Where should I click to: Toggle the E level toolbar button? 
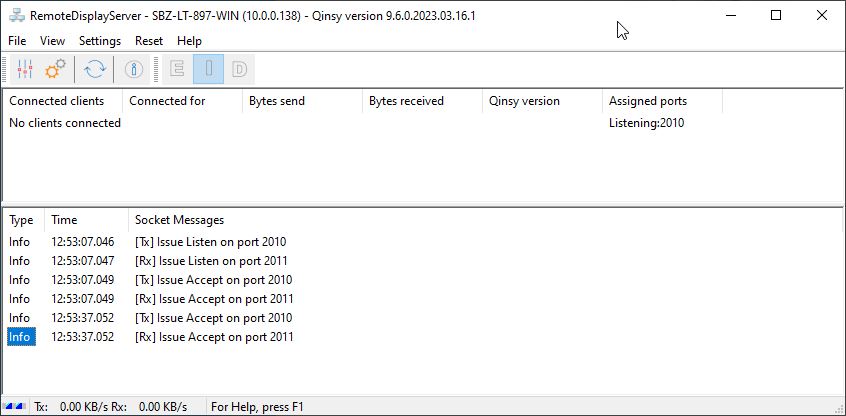point(178,69)
